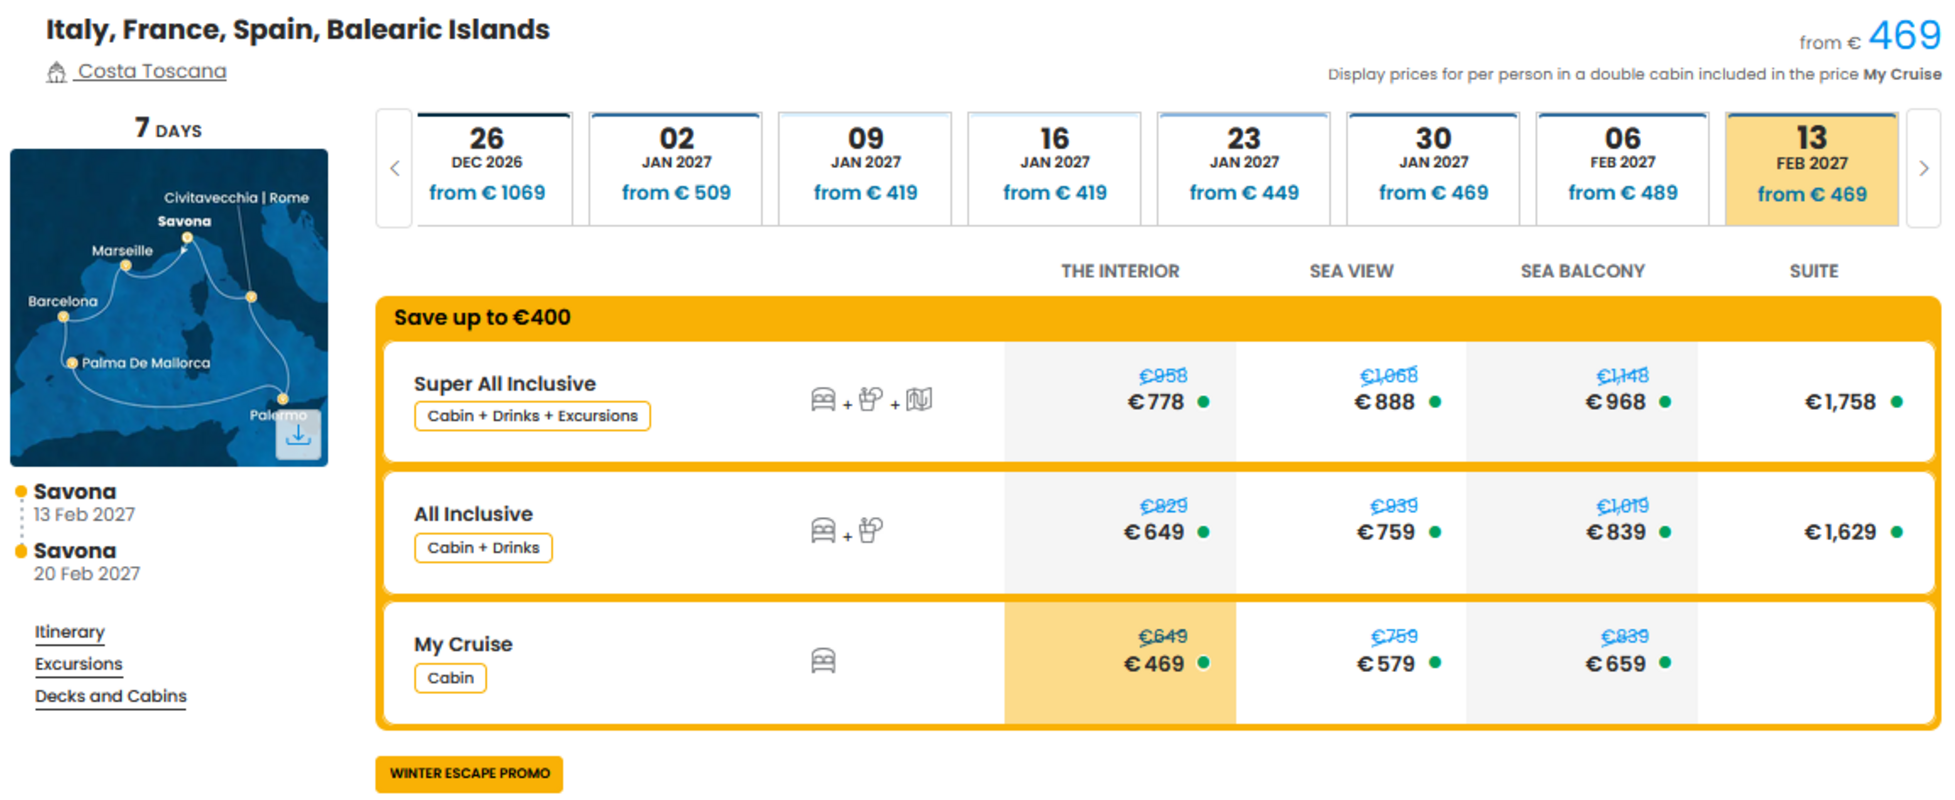Choose My Cruise Sea View at €579
The height and width of the screenshot is (800, 1955).
1351,663
